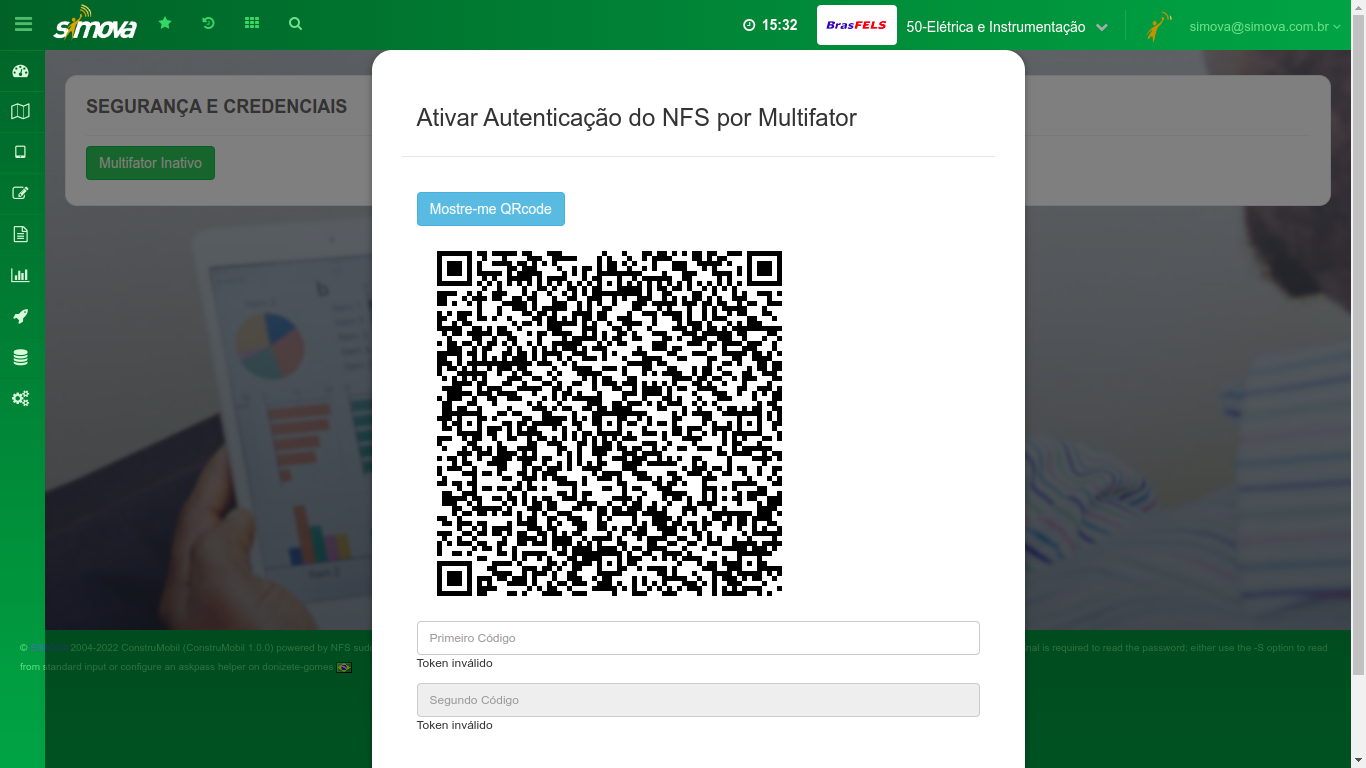Image resolution: width=1366 pixels, height=768 pixels.
Task: Click the rocket icon in the sidebar
Action: coord(21,316)
